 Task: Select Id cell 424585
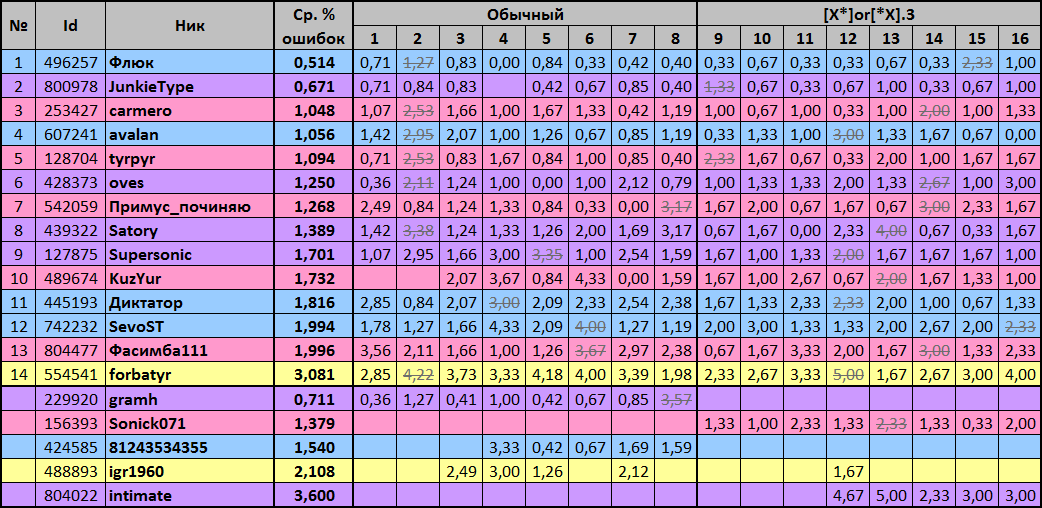coord(70,447)
